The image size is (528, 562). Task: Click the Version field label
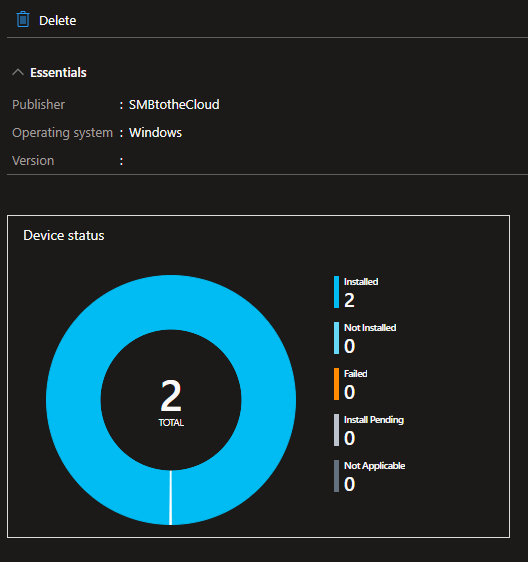[x=33, y=161]
